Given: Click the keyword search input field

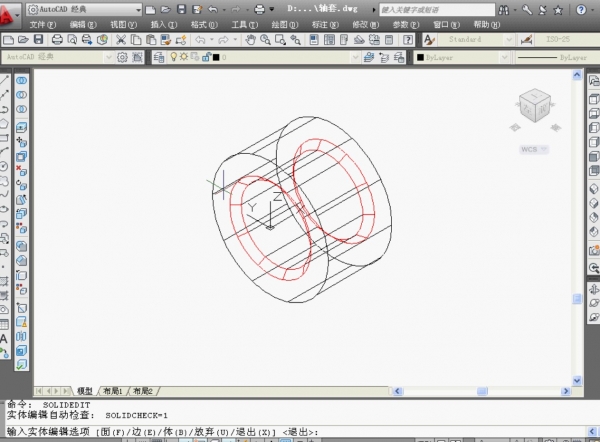Looking at the screenshot, I should pyautogui.click(x=437, y=10).
